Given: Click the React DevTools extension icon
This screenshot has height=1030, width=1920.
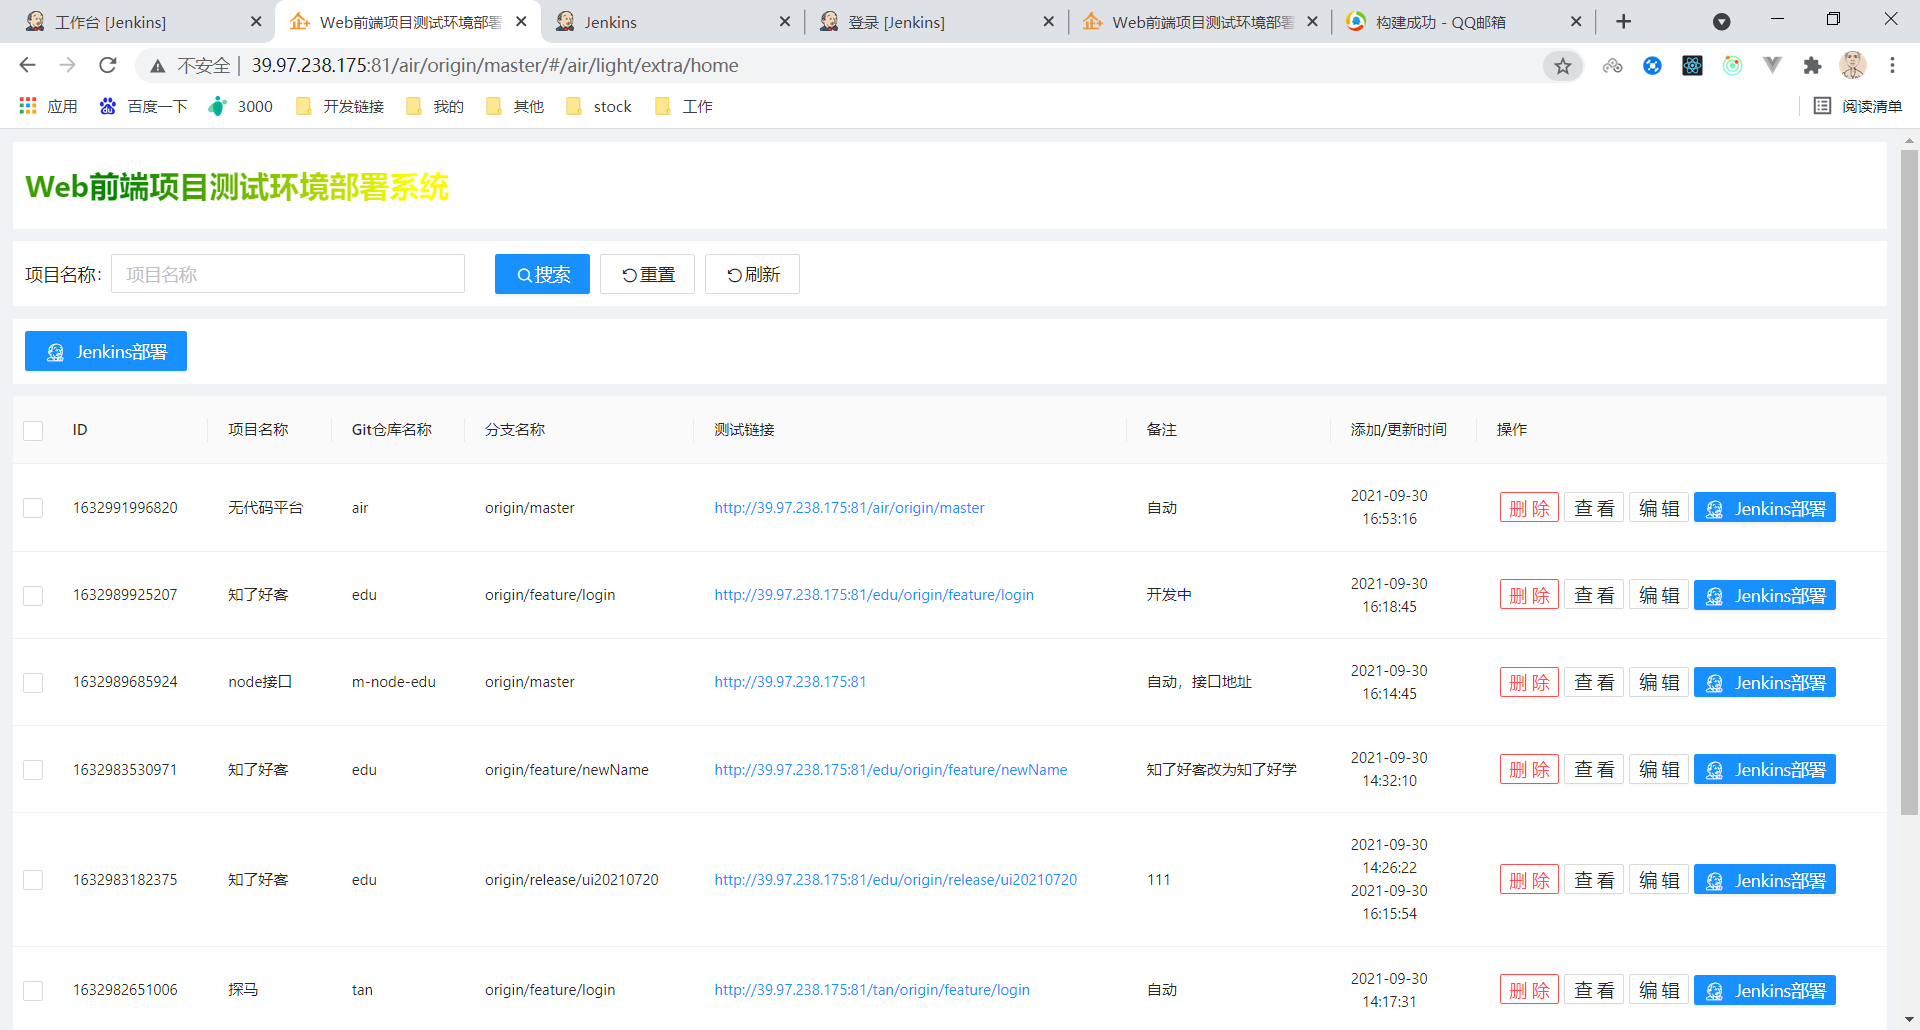Looking at the screenshot, I should (1692, 66).
